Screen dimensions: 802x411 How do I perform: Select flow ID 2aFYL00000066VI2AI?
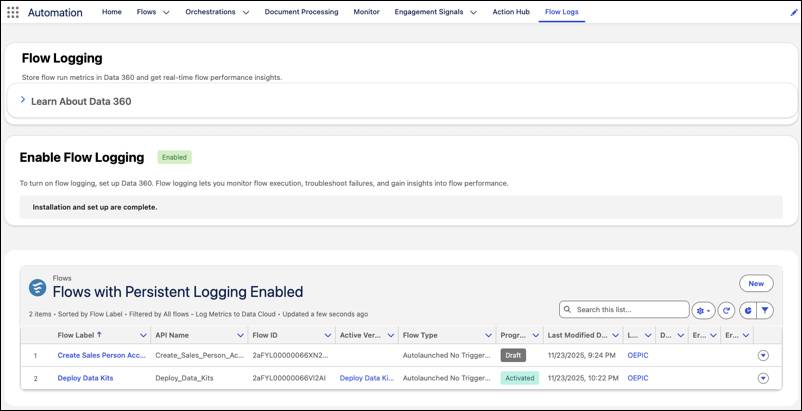(289, 378)
